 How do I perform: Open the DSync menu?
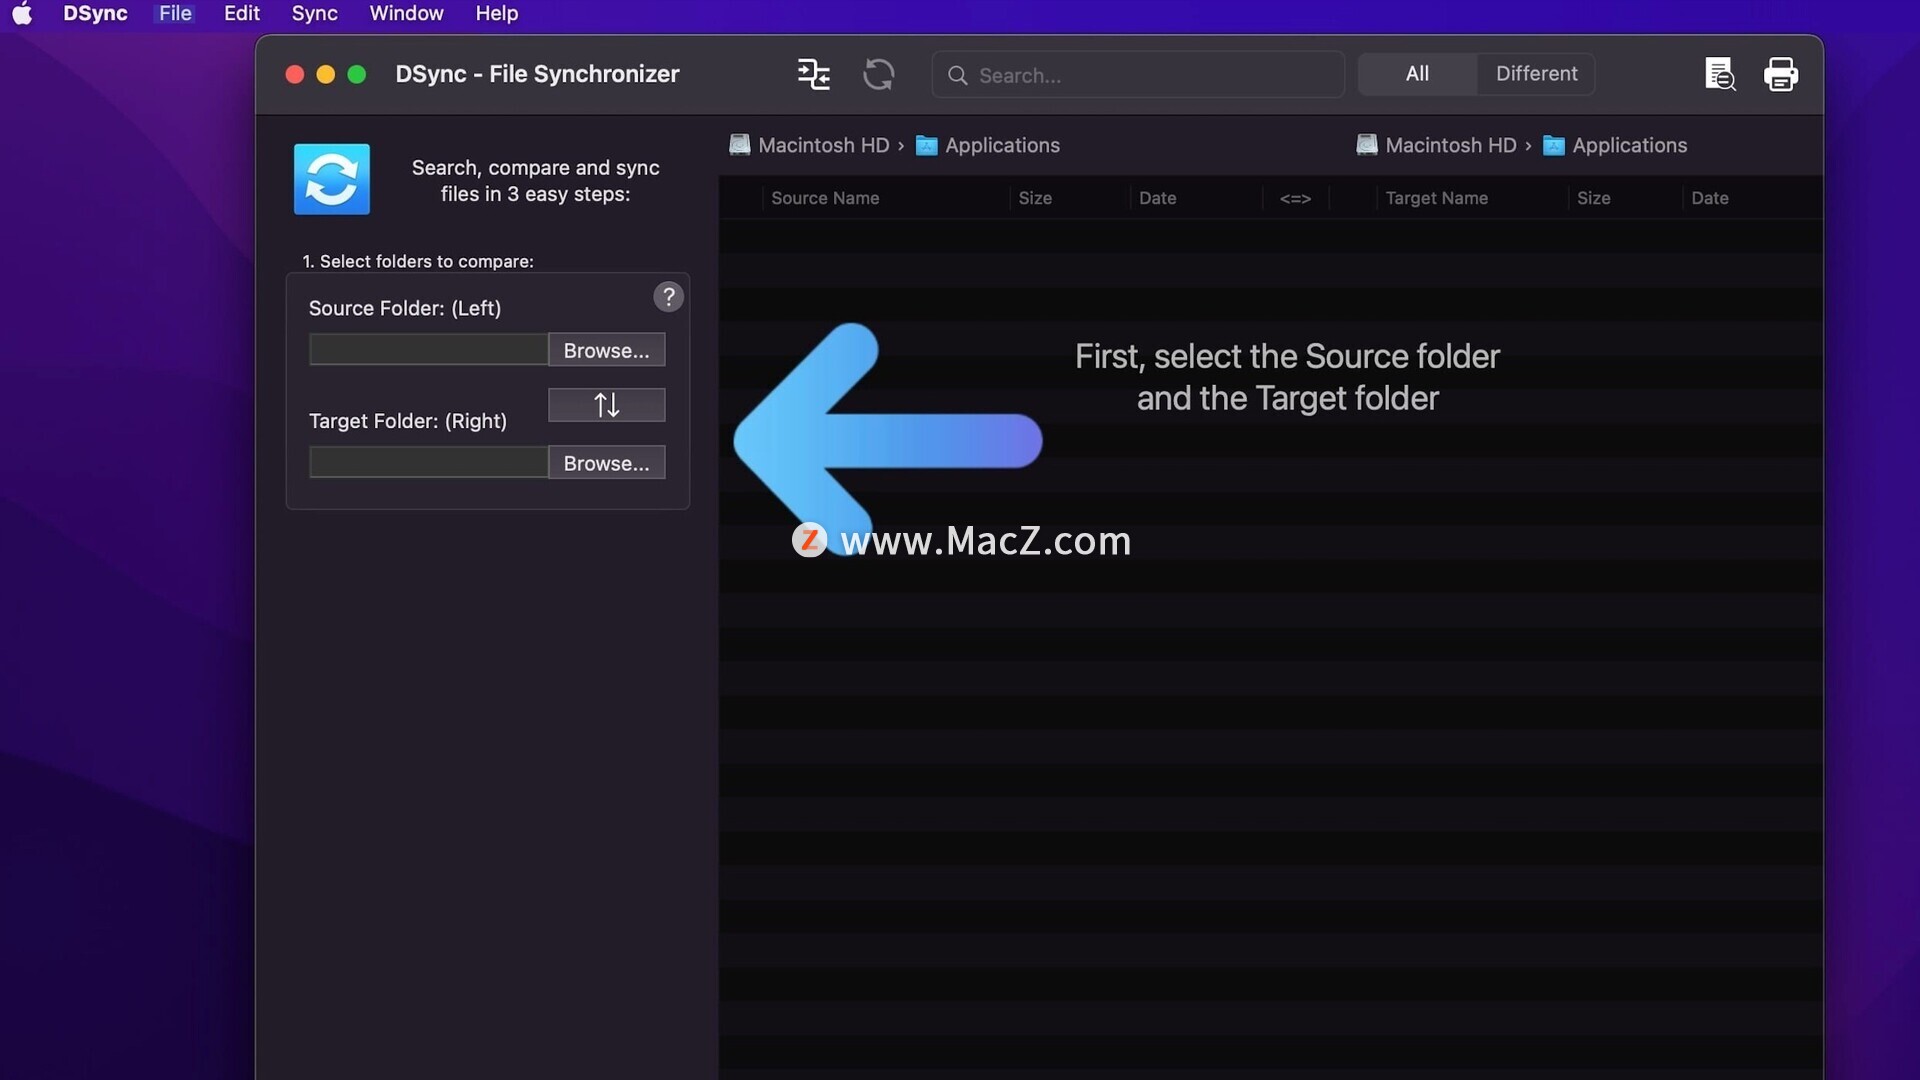[95, 14]
